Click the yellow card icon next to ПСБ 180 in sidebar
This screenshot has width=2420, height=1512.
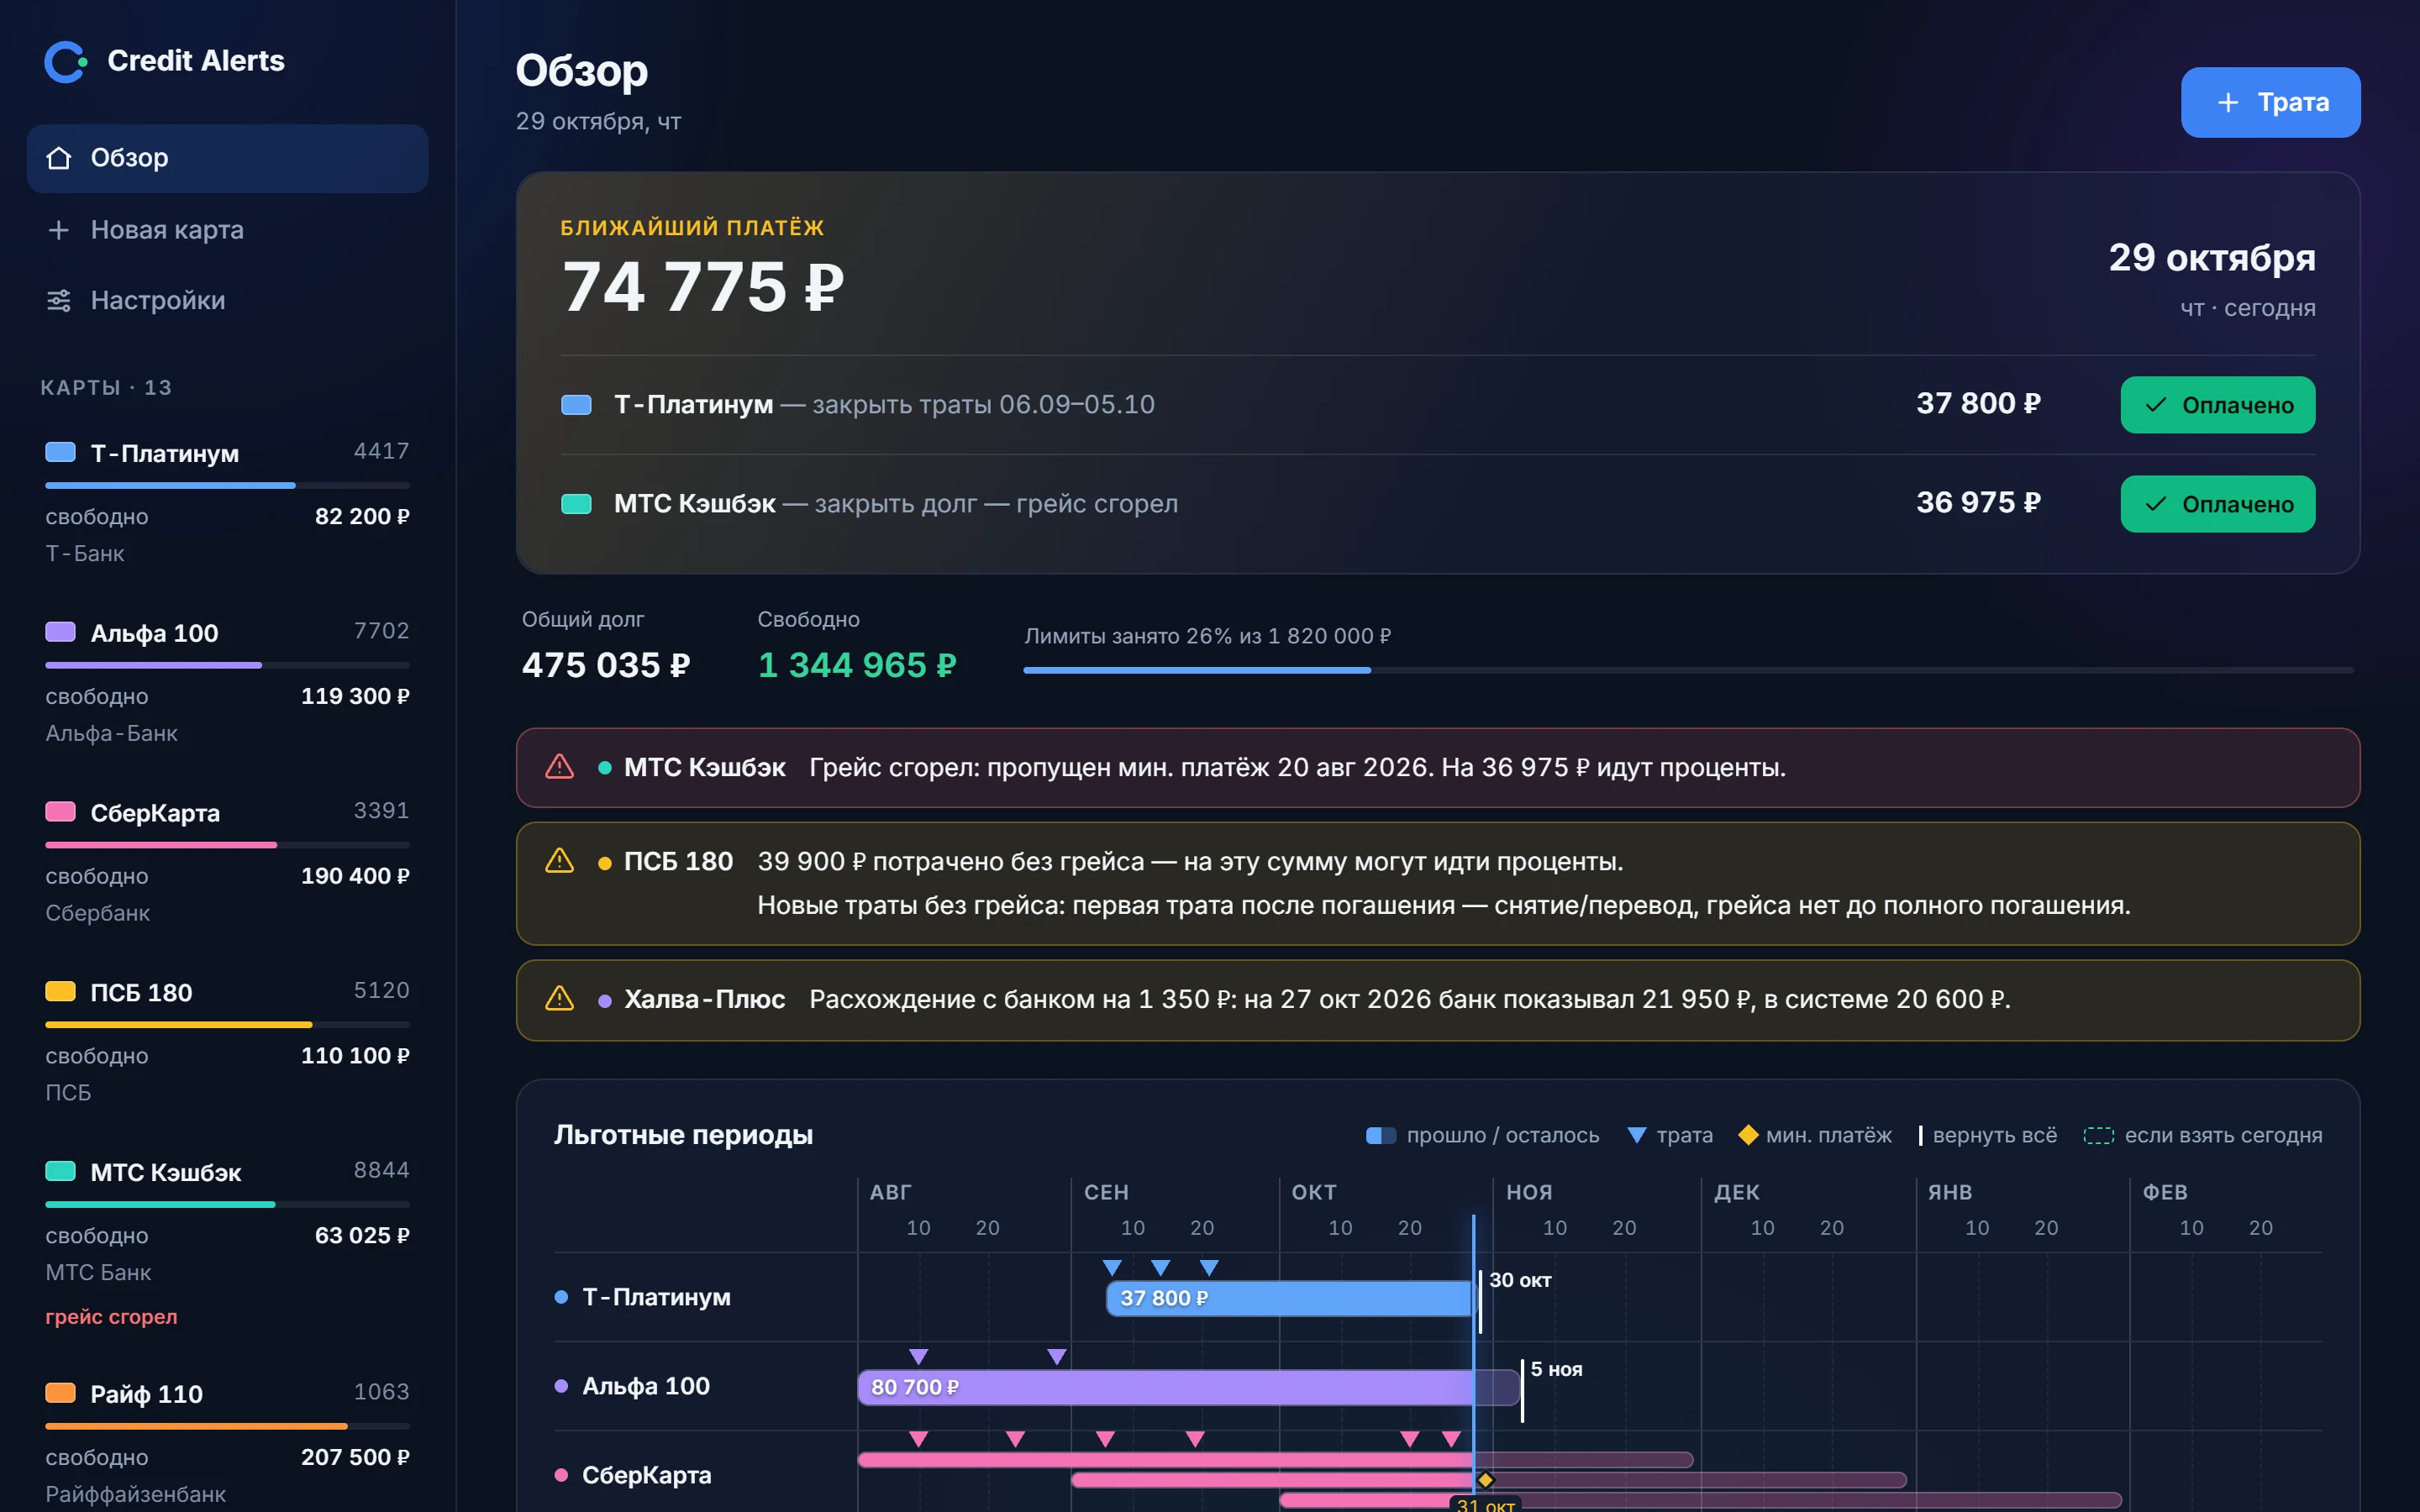click(61, 992)
